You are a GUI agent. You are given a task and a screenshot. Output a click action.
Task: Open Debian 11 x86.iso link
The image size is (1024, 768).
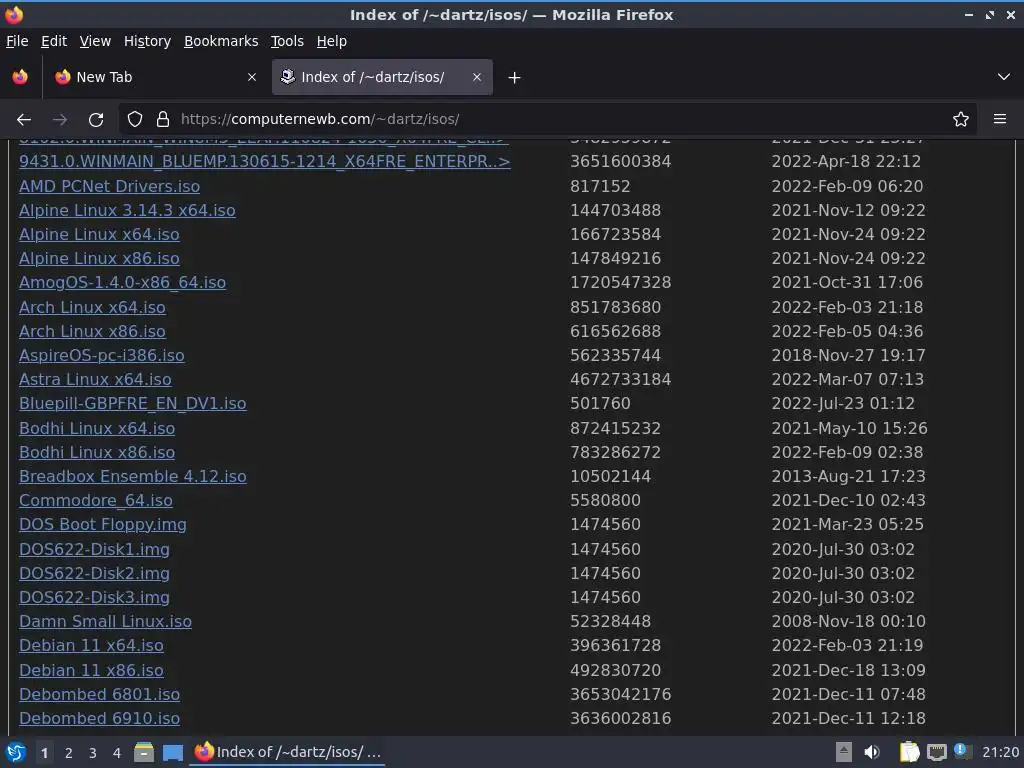(x=91, y=671)
